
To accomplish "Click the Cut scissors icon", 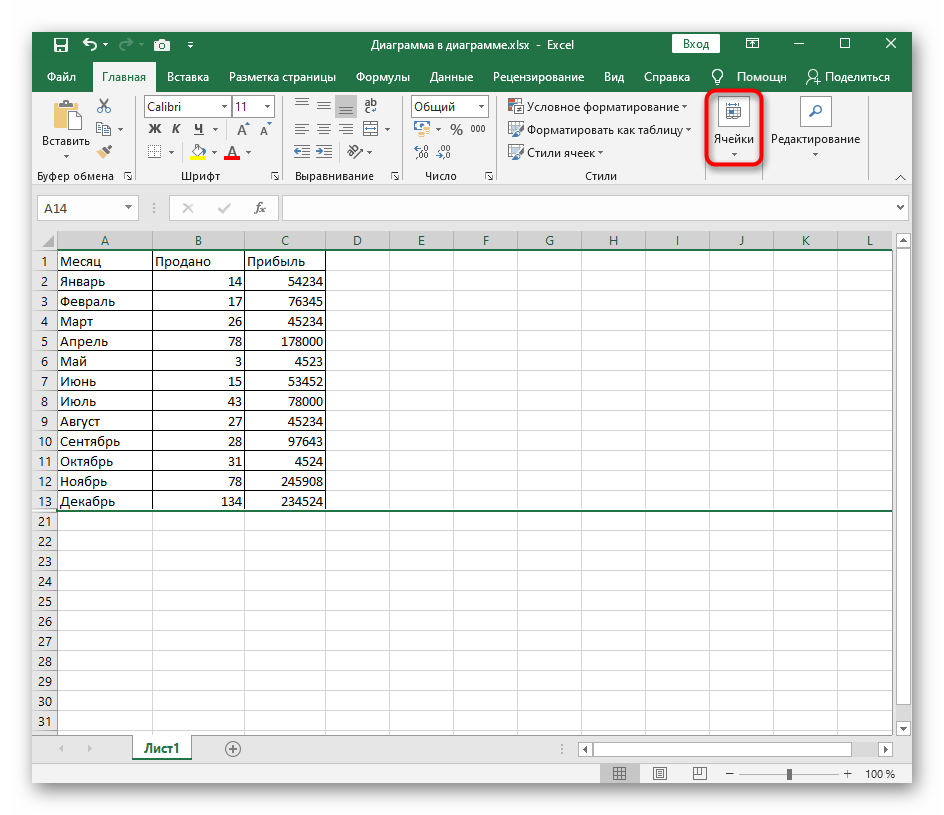I will 104,106.
